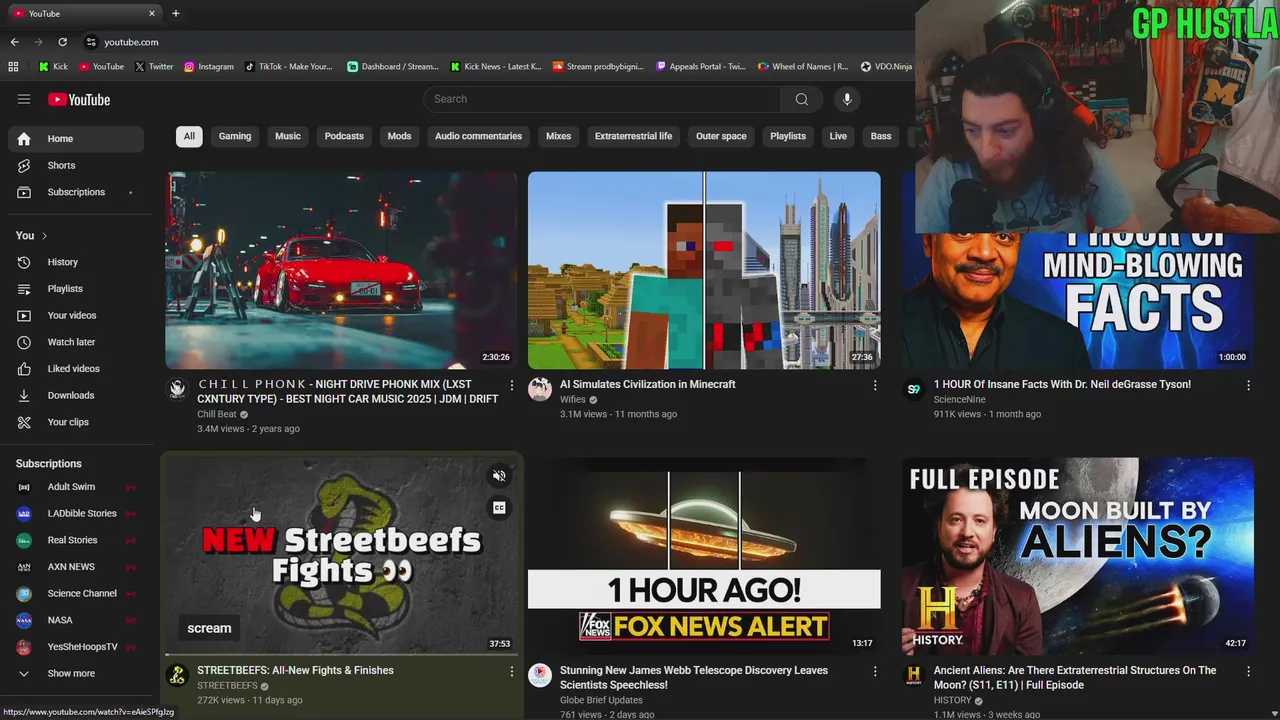
Task: Play the red car phonk thumbnail
Action: point(341,270)
